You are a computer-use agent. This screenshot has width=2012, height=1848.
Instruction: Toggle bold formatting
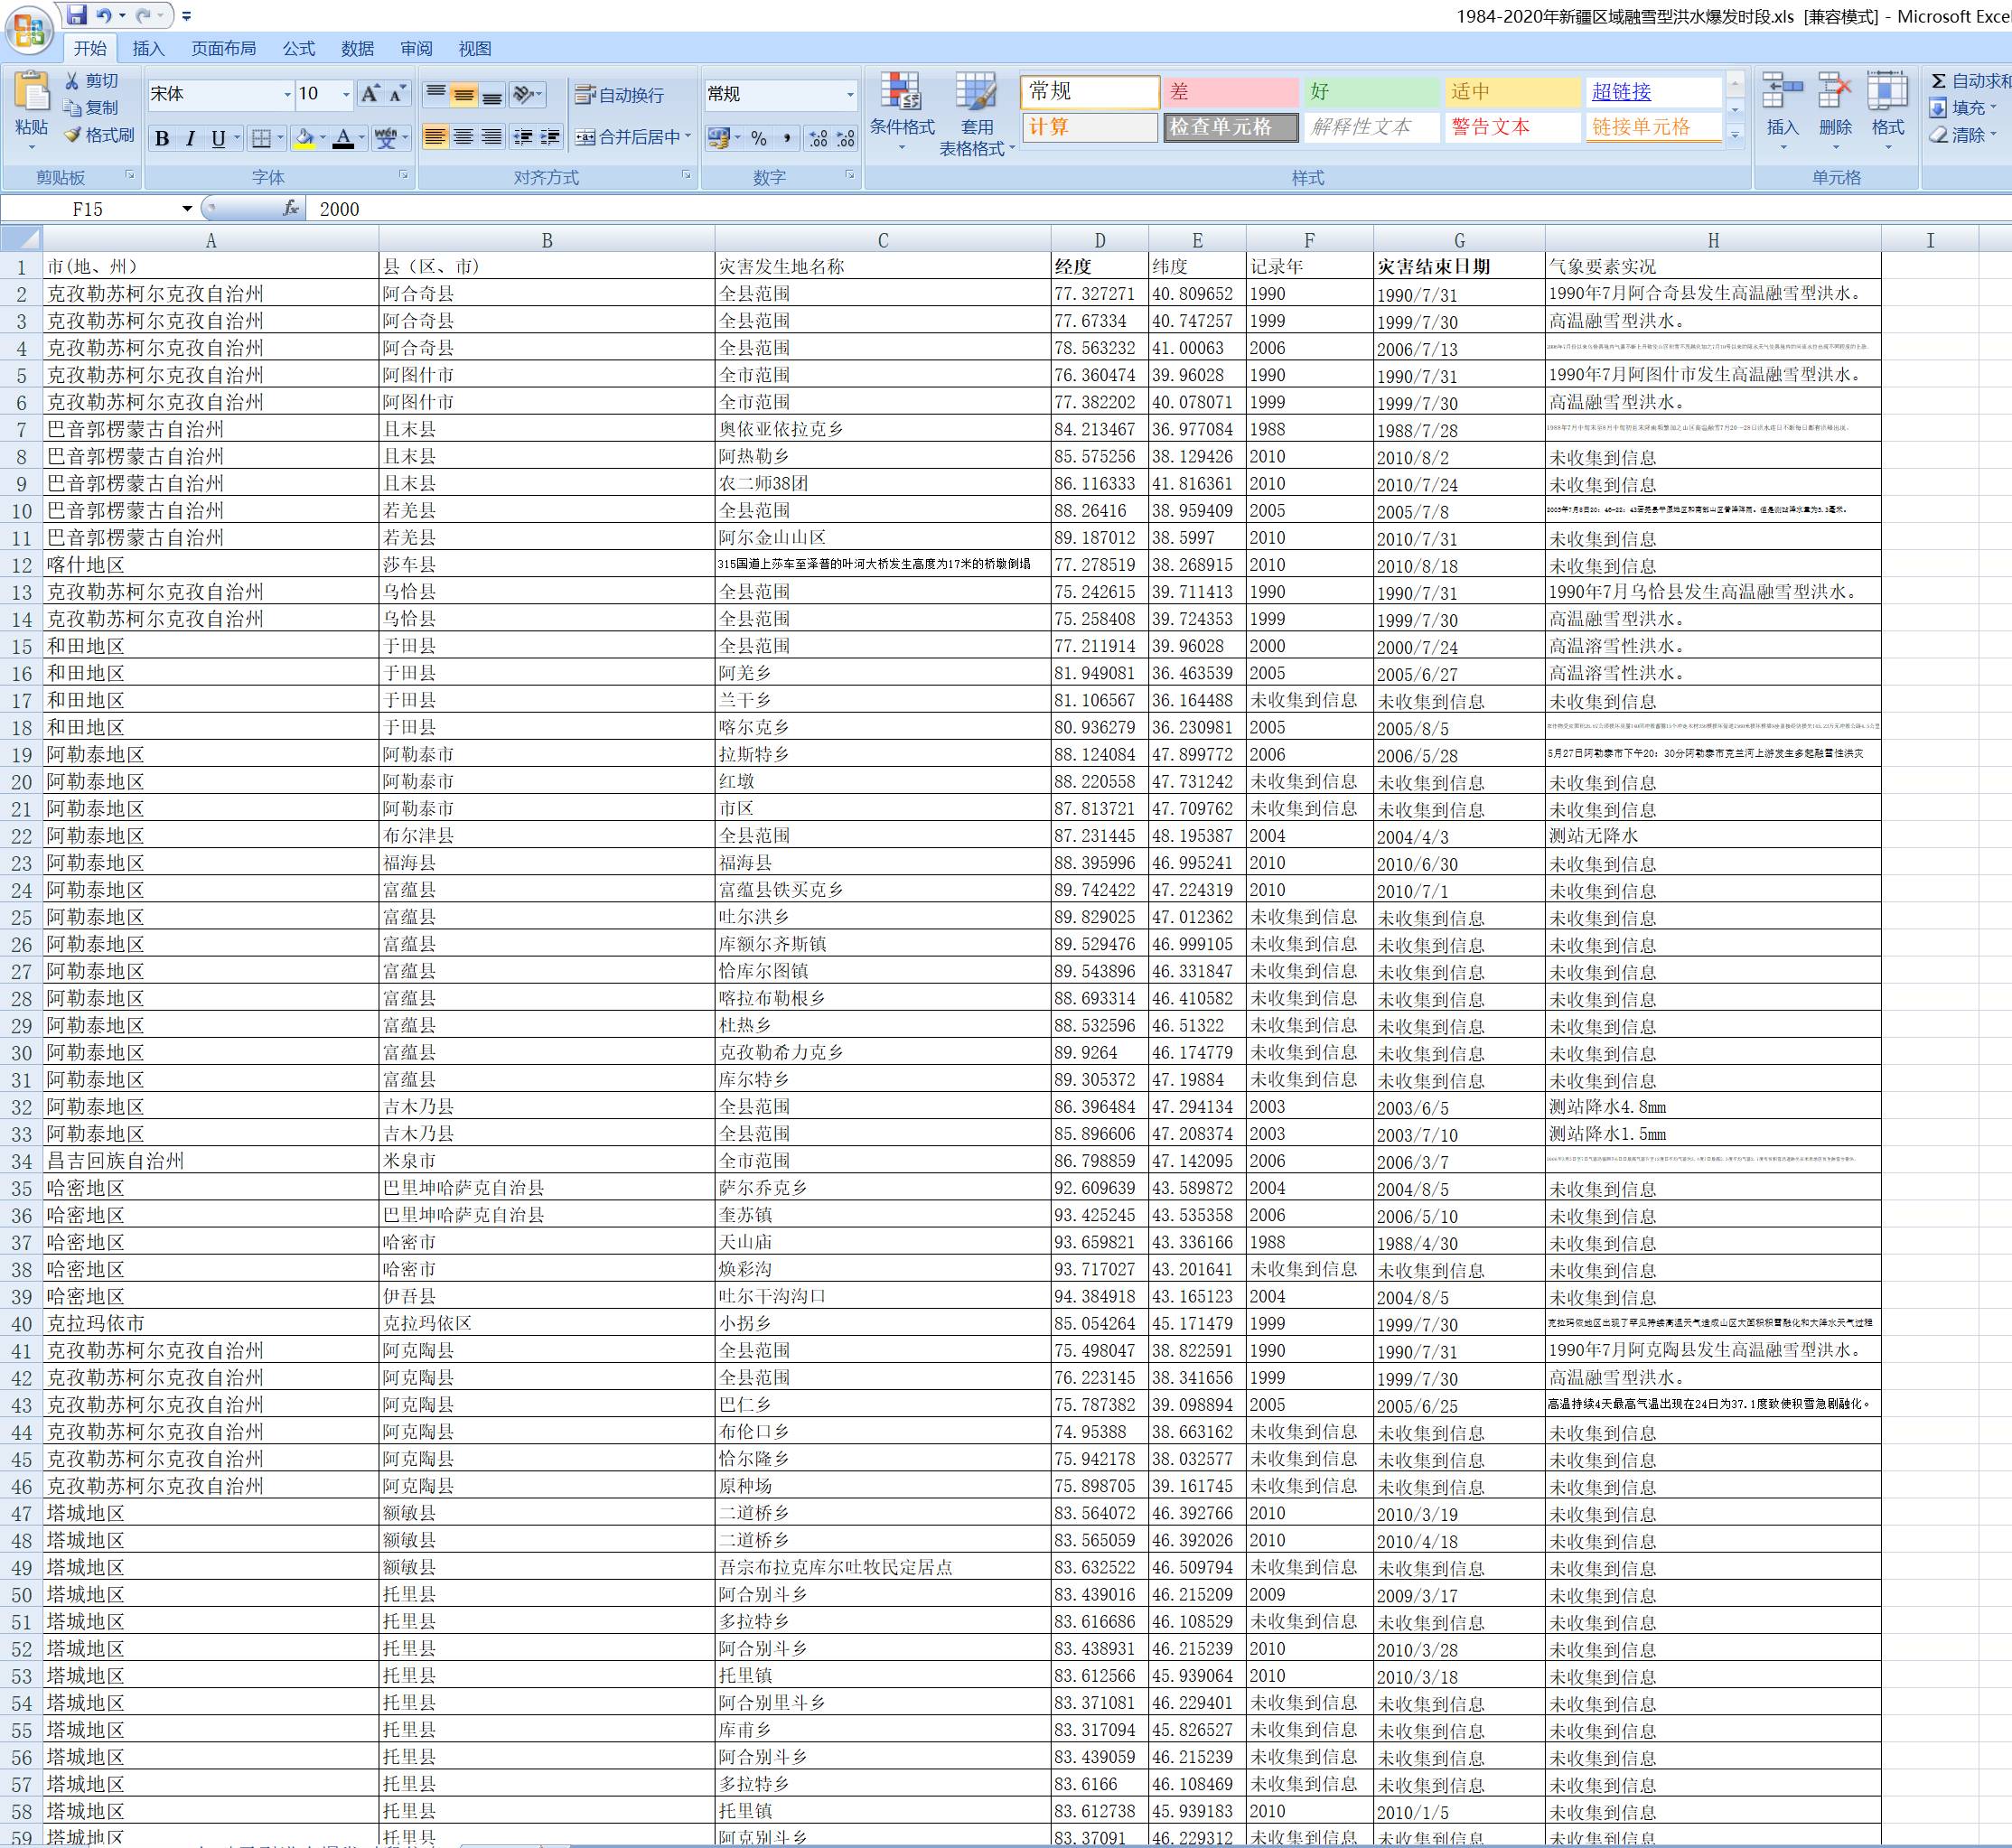coord(162,138)
